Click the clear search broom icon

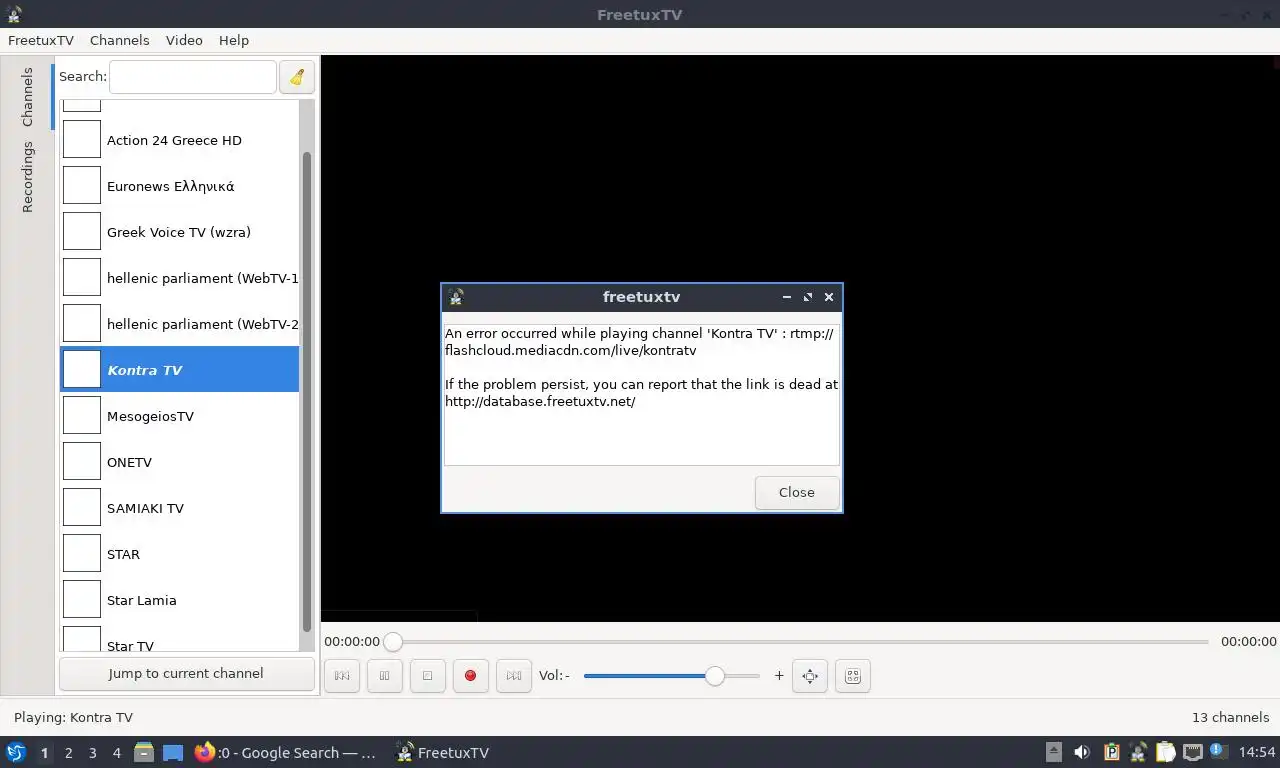(297, 77)
